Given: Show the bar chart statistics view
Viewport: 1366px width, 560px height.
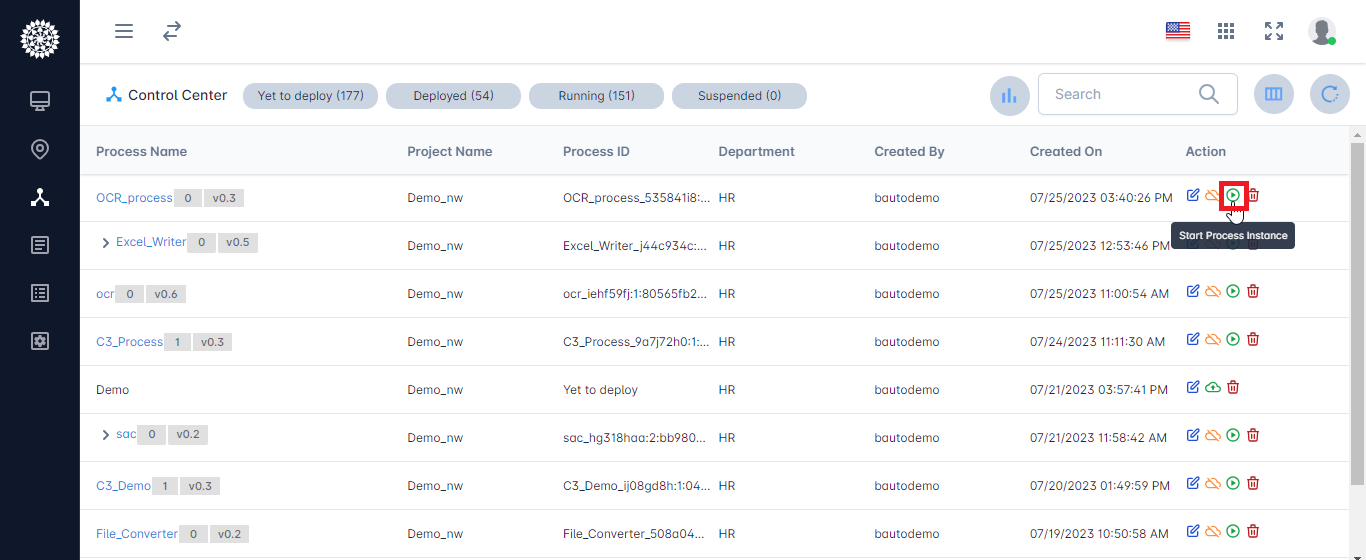Looking at the screenshot, I should click(1010, 96).
